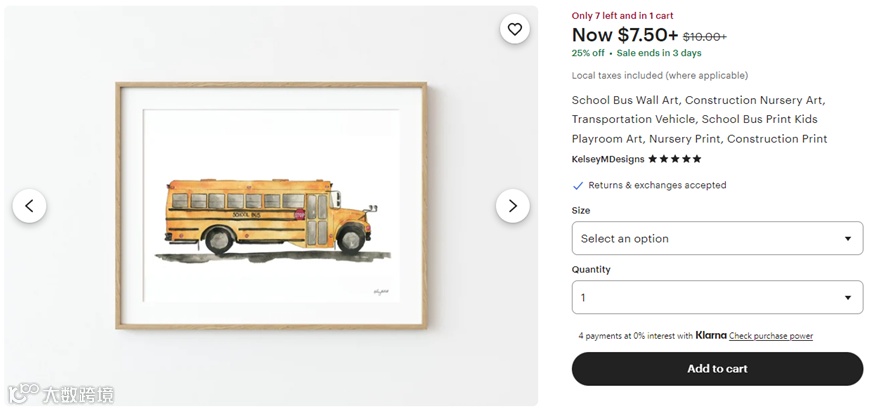The width and height of the screenshot is (869, 411).
Task: Open the Quantity dropdown
Action: click(x=716, y=298)
